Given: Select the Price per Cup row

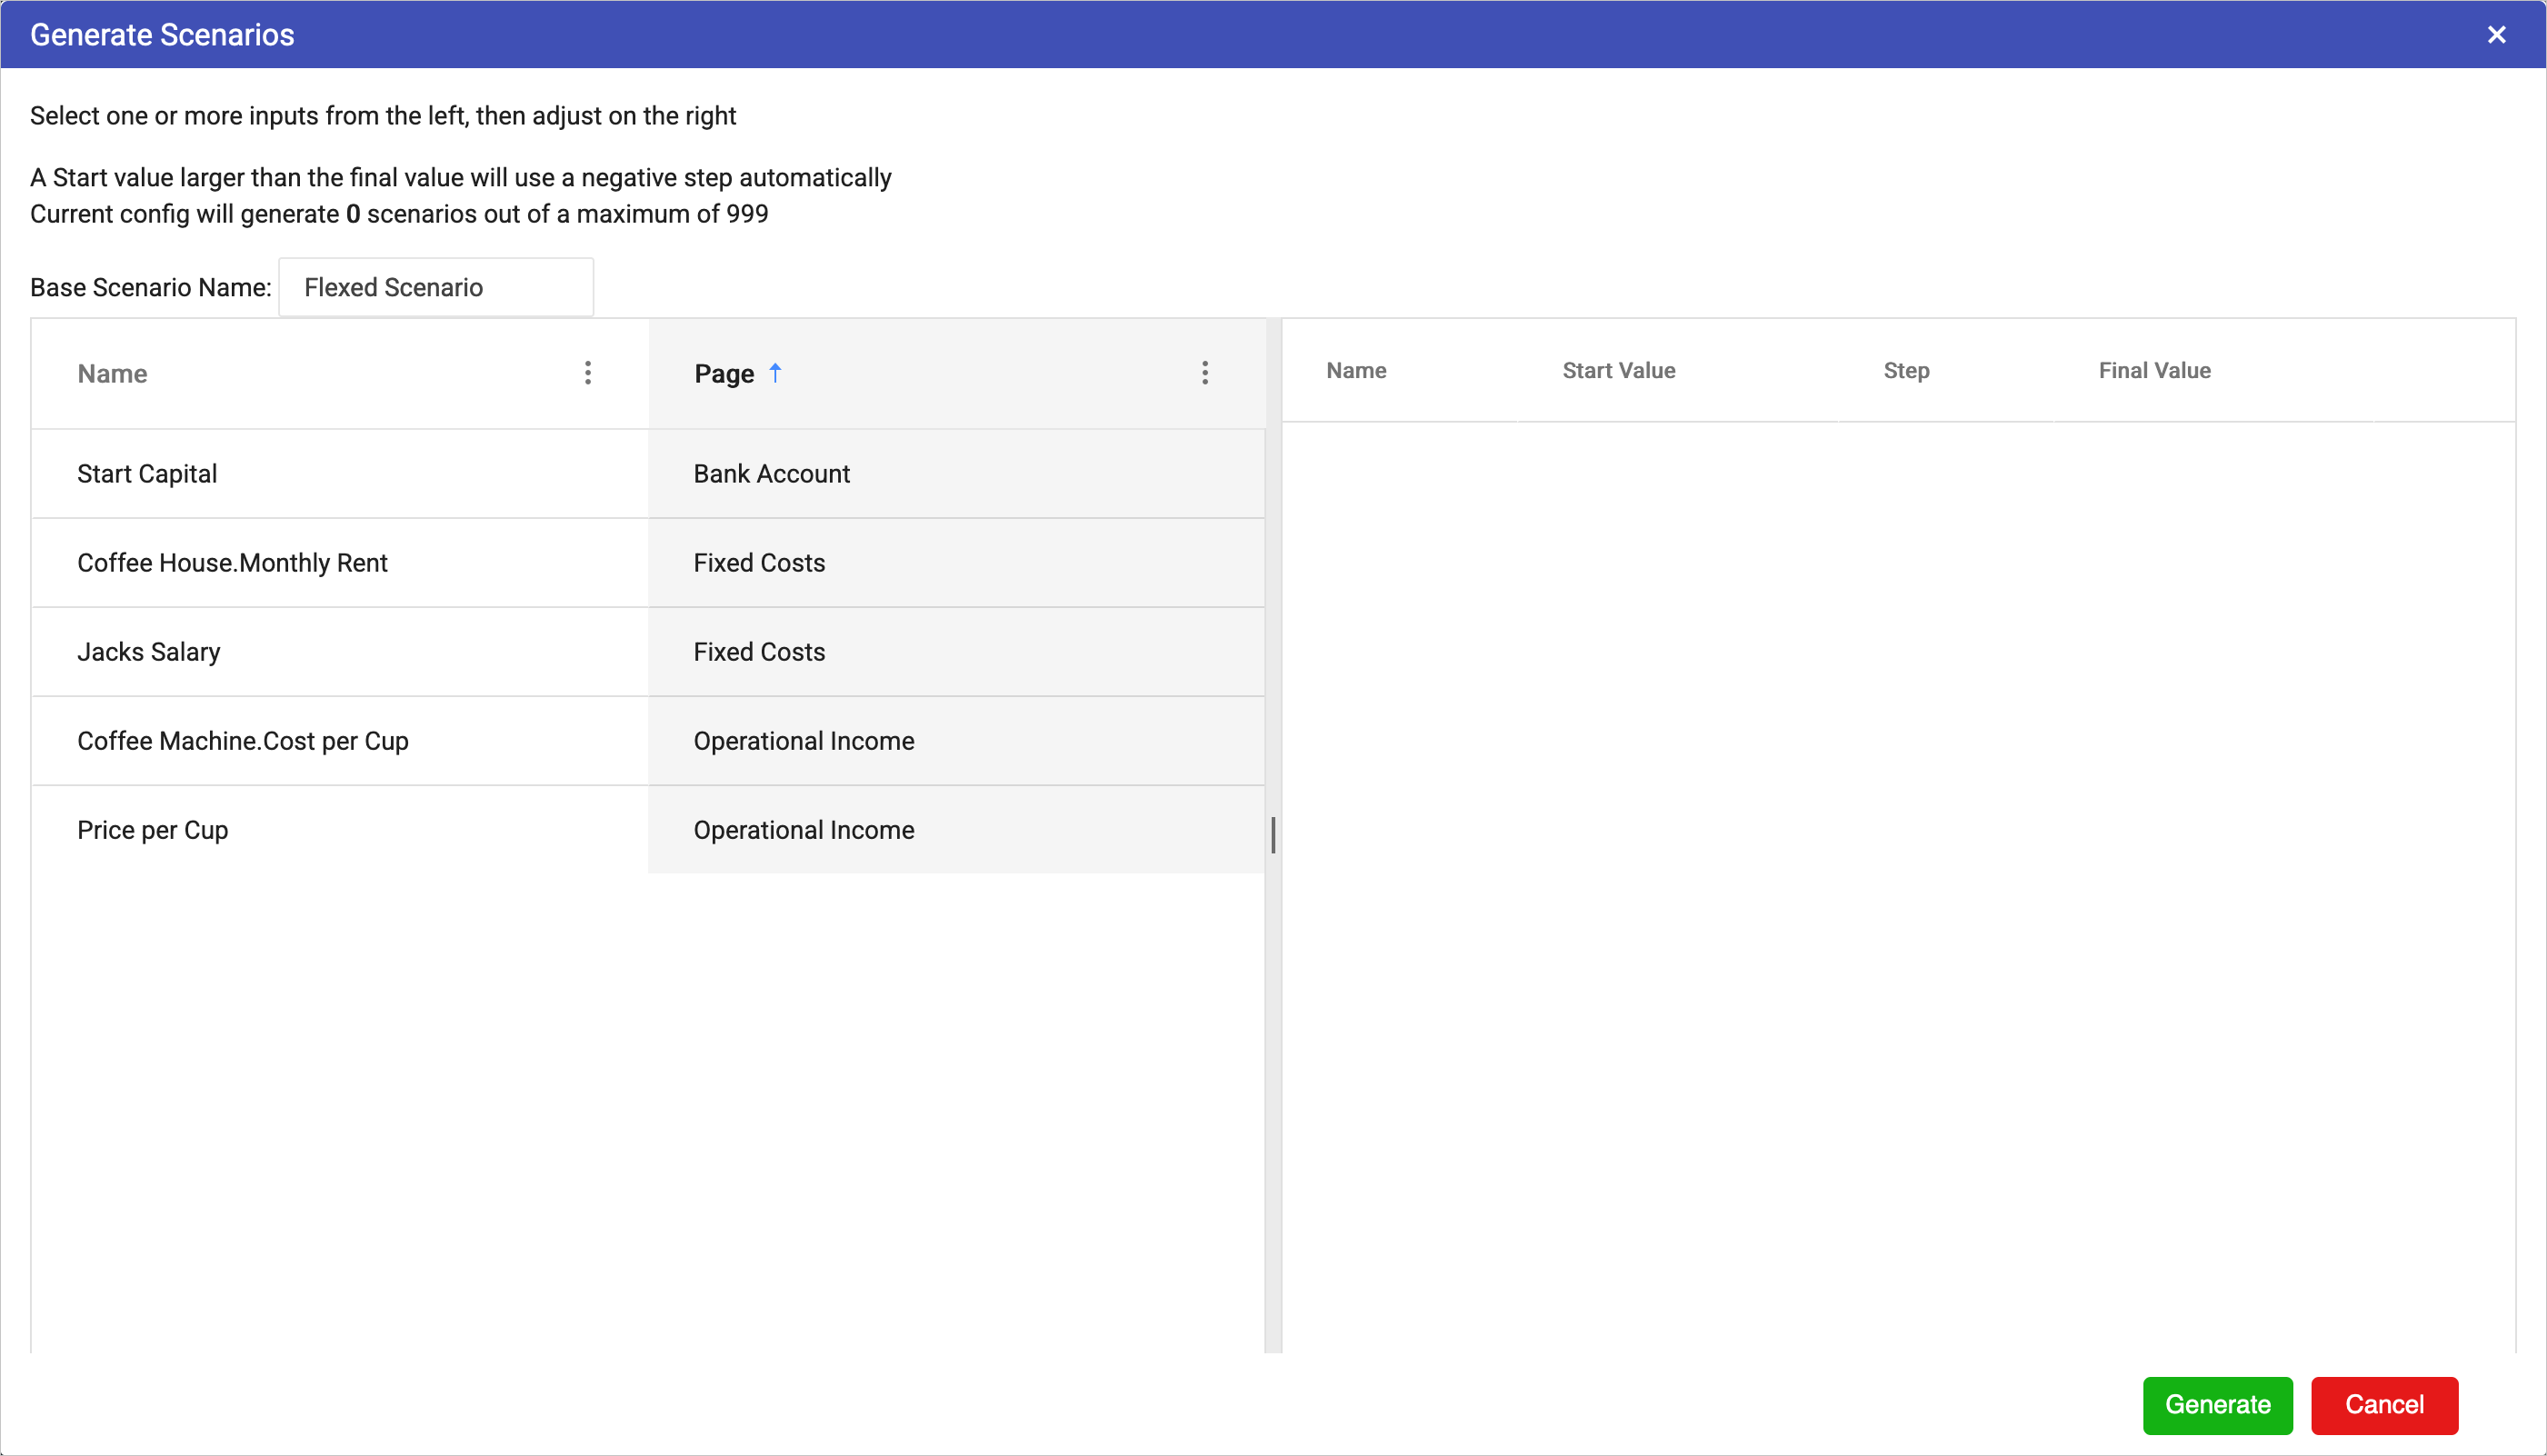Looking at the screenshot, I should coord(153,830).
